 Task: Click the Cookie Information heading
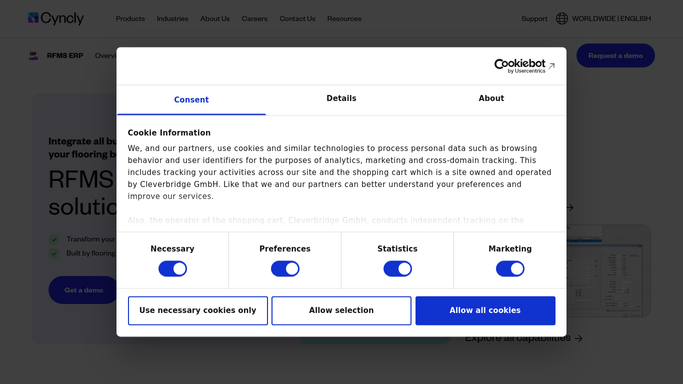(x=169, y=133)
